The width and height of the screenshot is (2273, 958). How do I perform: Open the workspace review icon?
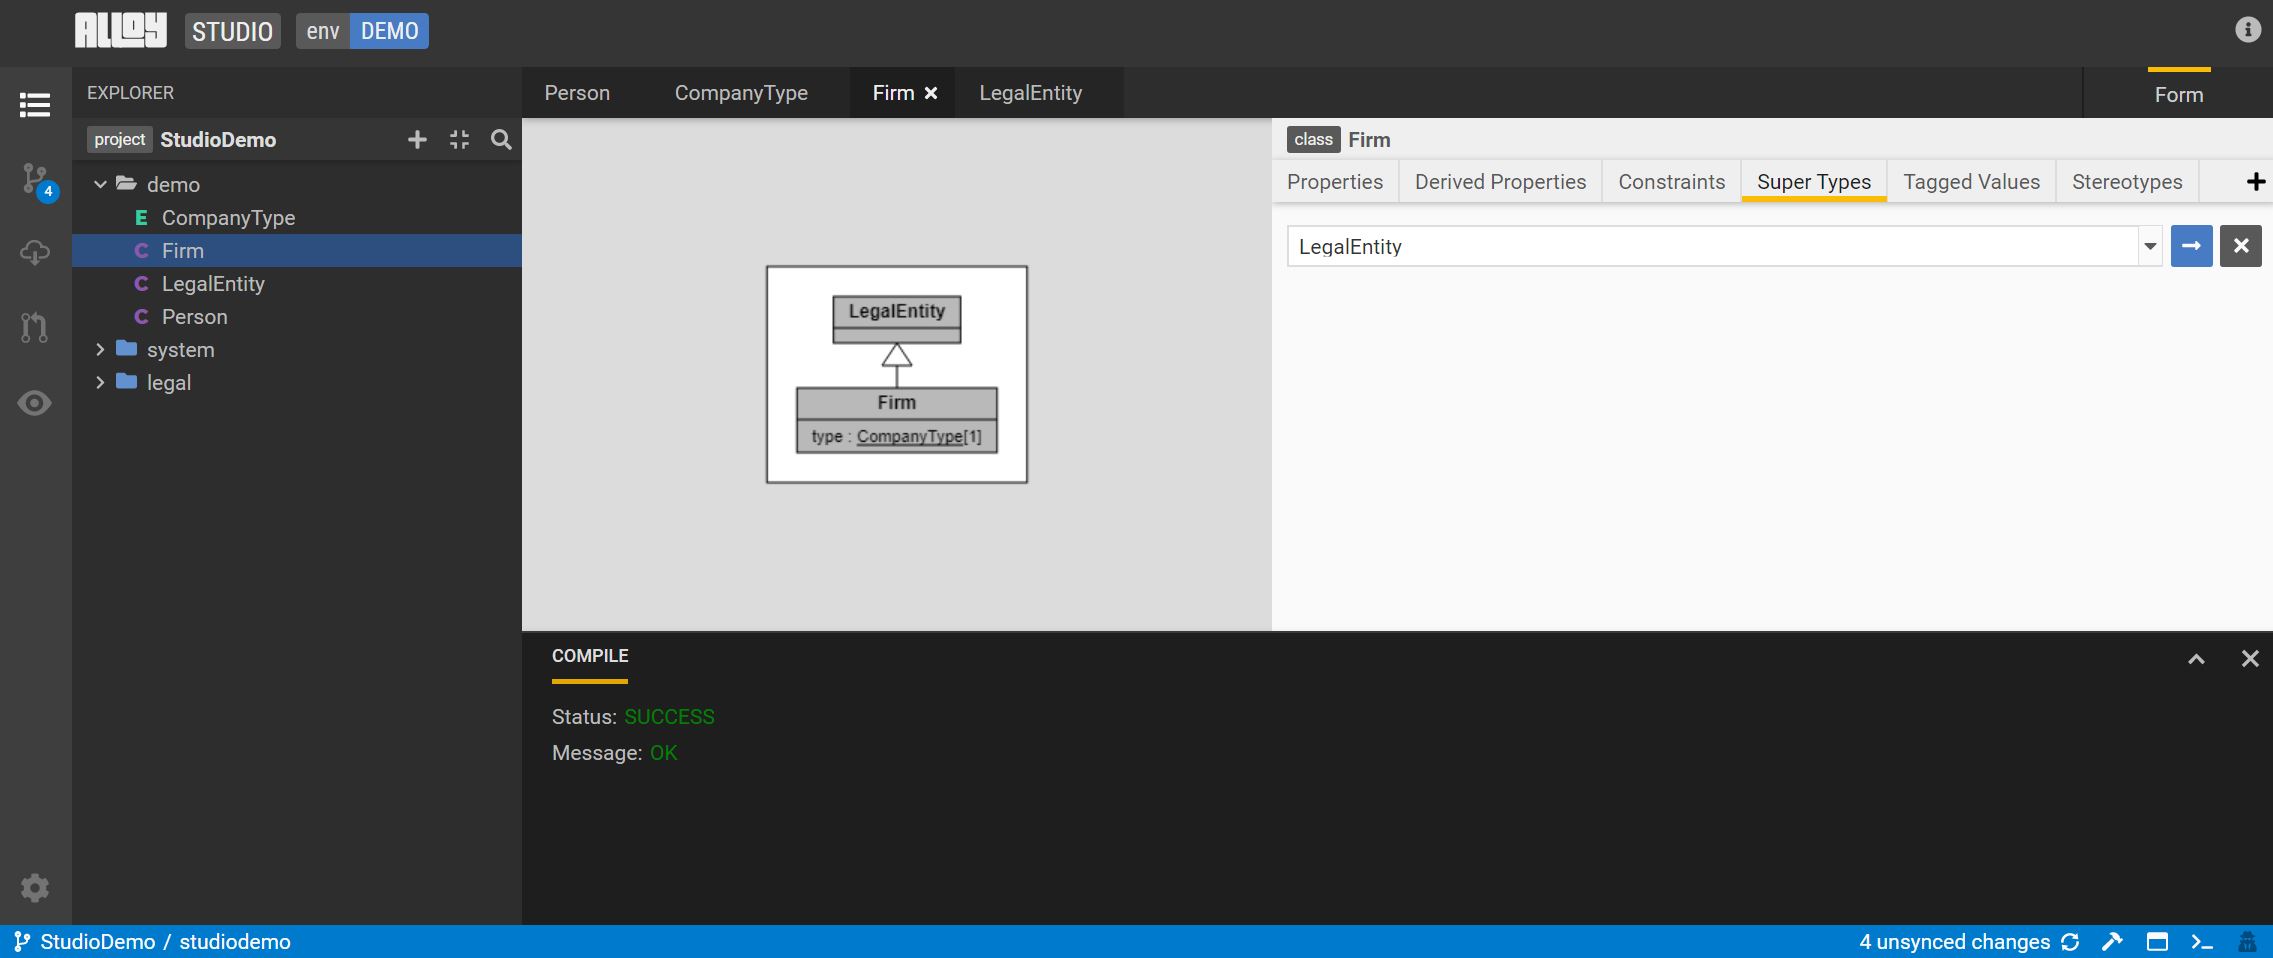(35, 327)
